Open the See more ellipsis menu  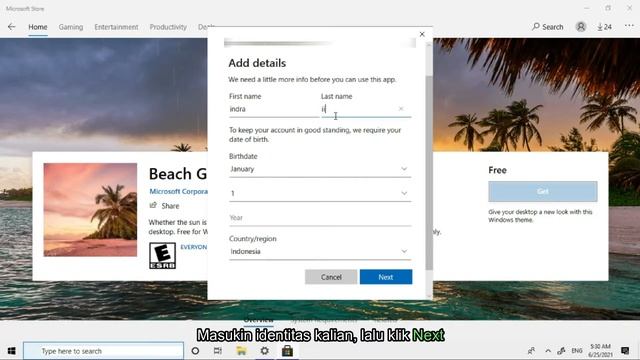pyautogui.click(x=629, y=26)
